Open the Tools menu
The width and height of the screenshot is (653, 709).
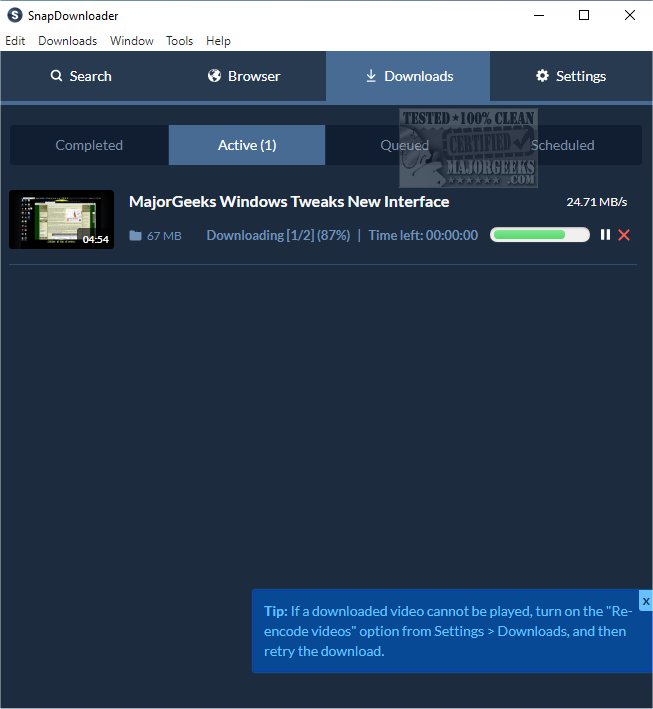click(179, 41)
